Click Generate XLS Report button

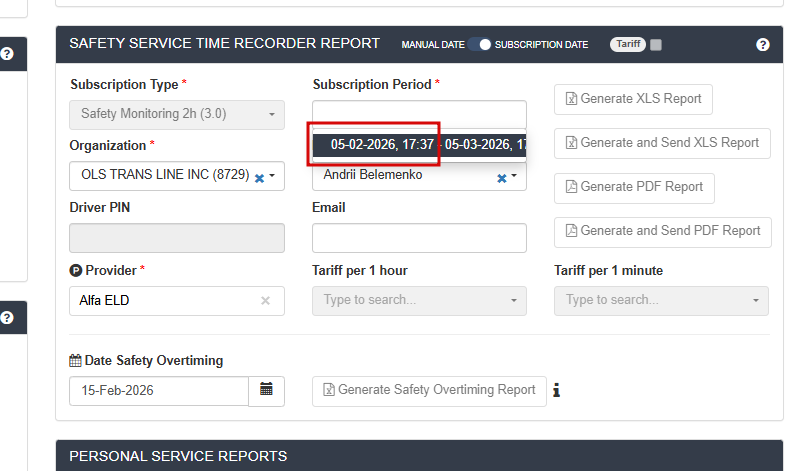[x=633, y=99]
